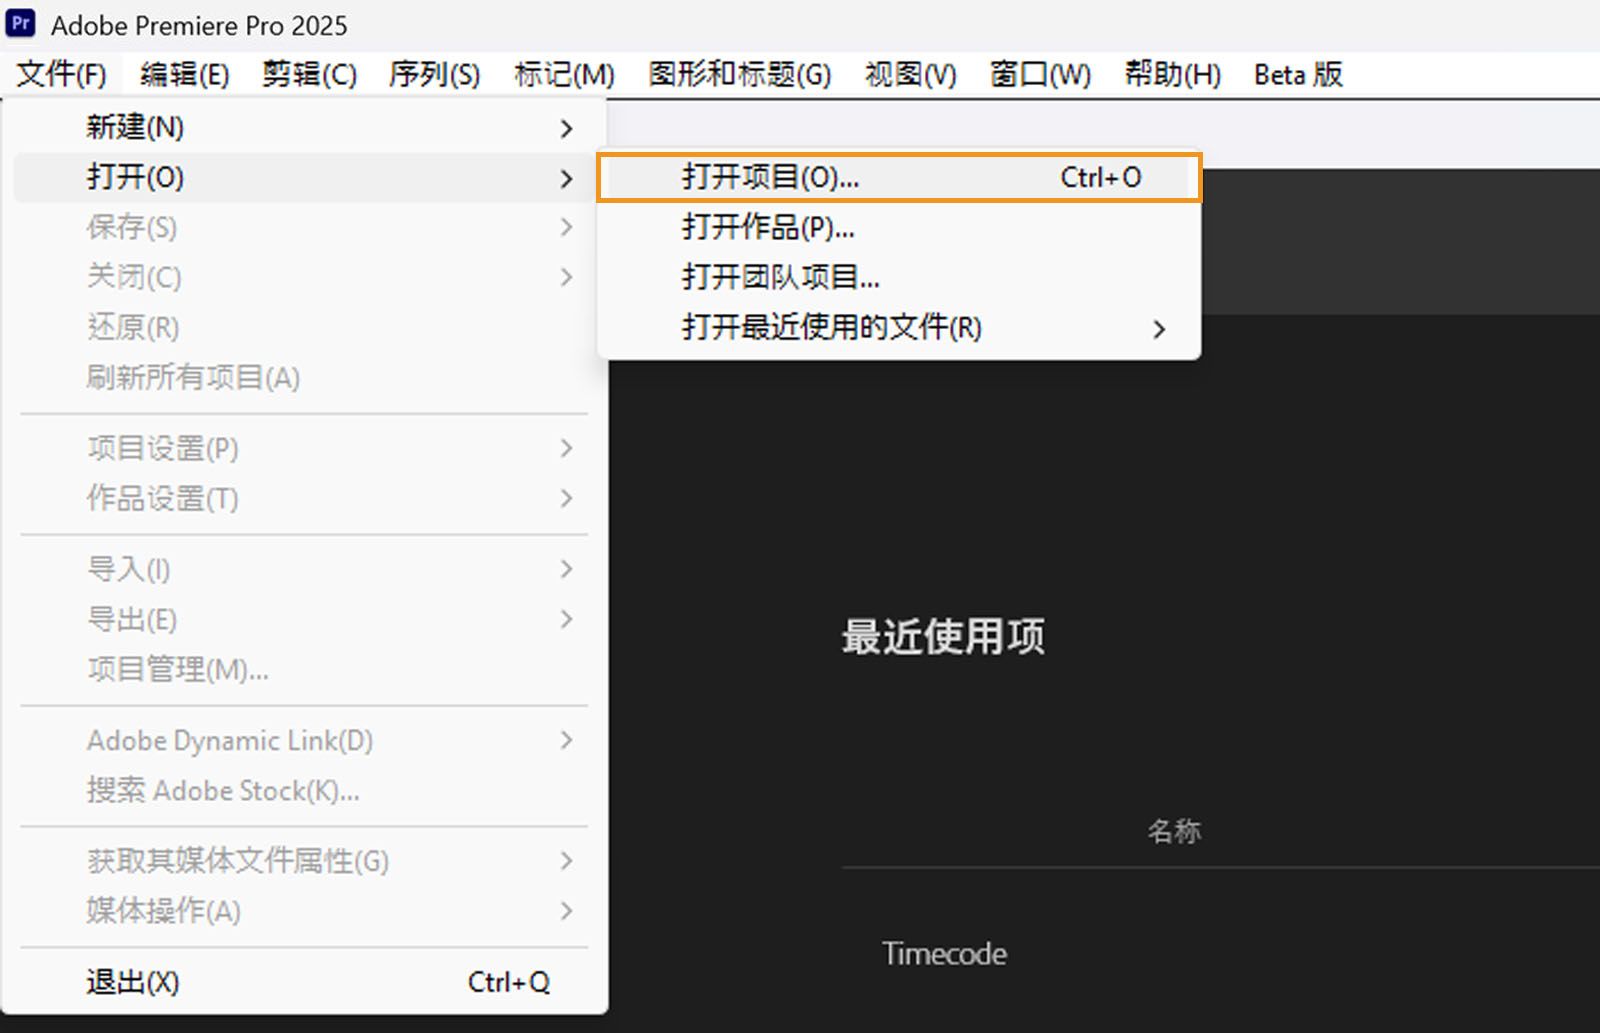Image resolution: width=1600 pixels, height=1033 pixels.
Task: Click 打开团队项目 menu entry
Action: [779, 277]
